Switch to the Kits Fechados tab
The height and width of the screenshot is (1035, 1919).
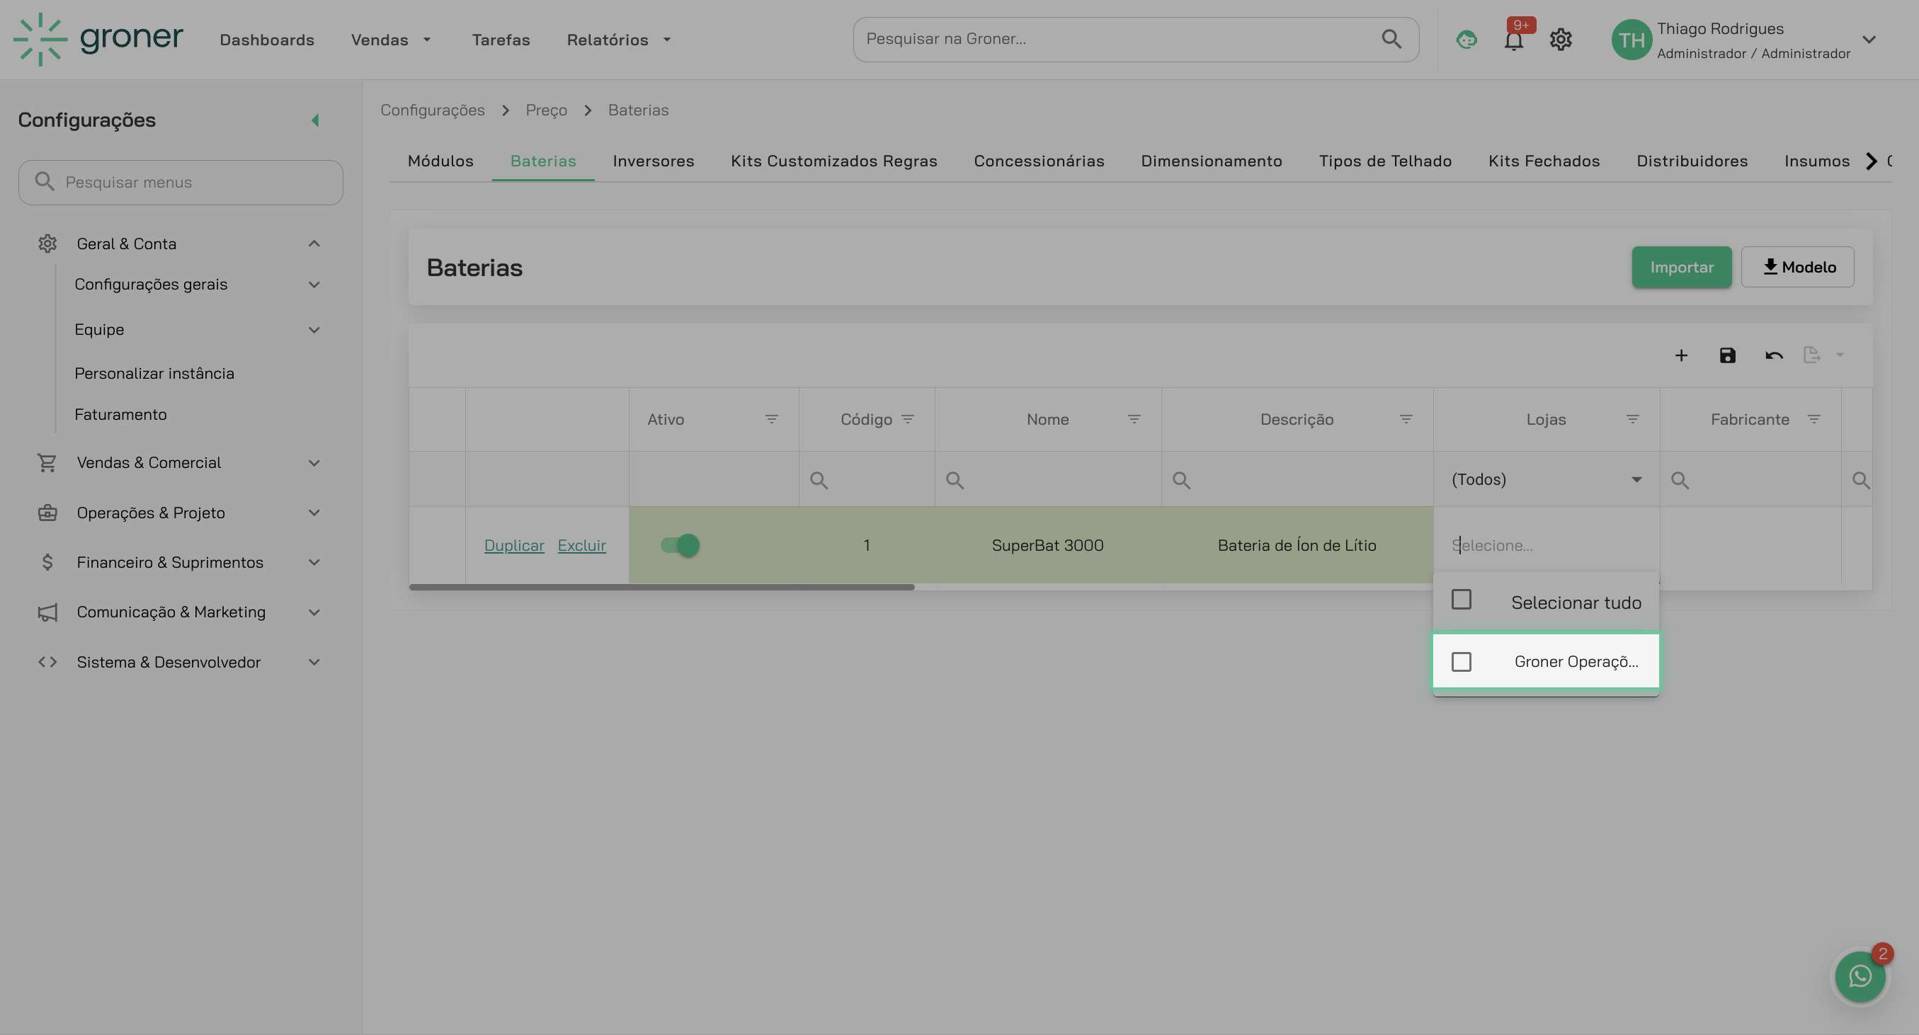coord(1543,161)
